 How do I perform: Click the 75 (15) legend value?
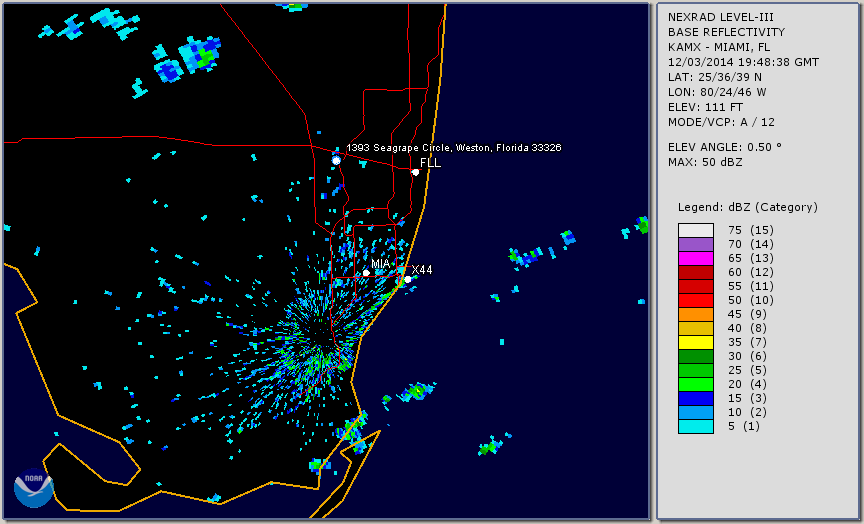coord(750,230)
